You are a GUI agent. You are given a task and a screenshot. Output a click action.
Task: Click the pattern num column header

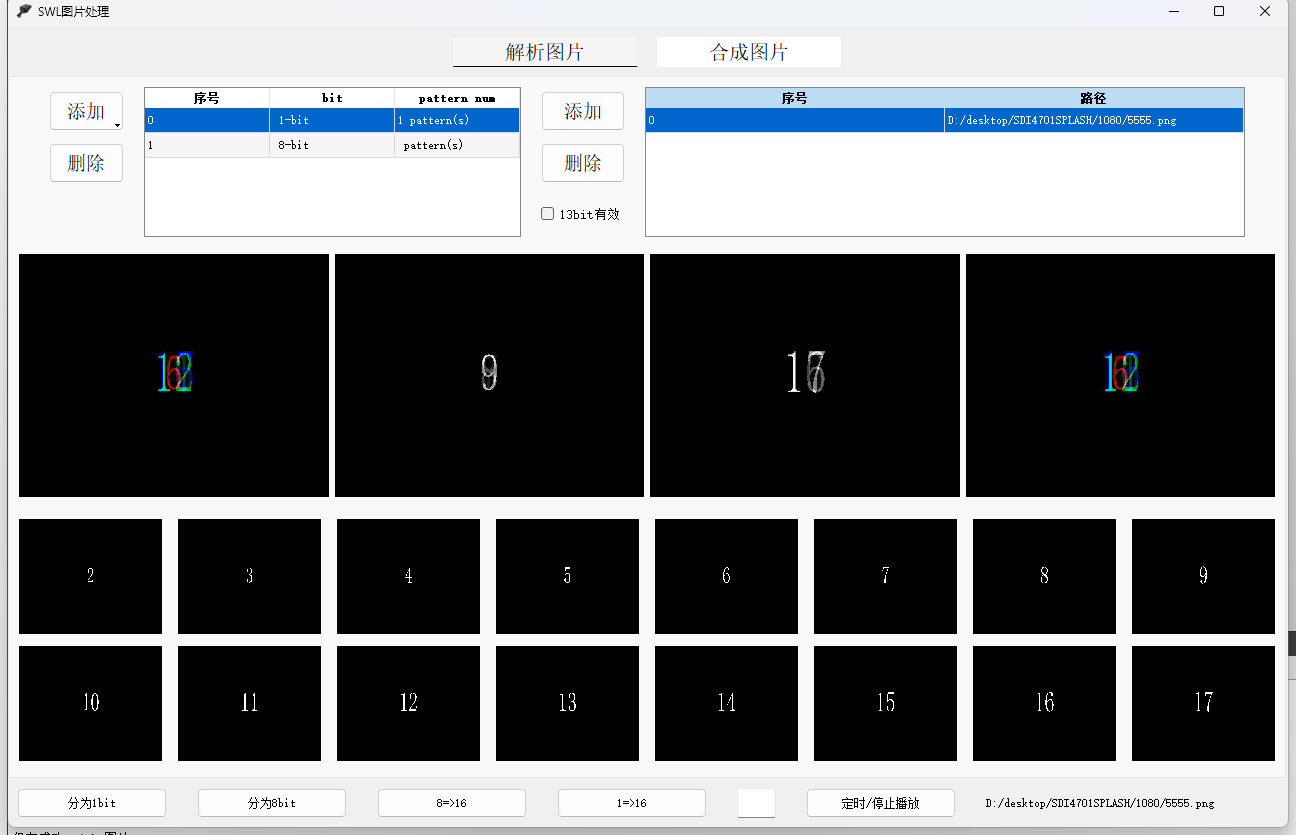tap(457, 98)
